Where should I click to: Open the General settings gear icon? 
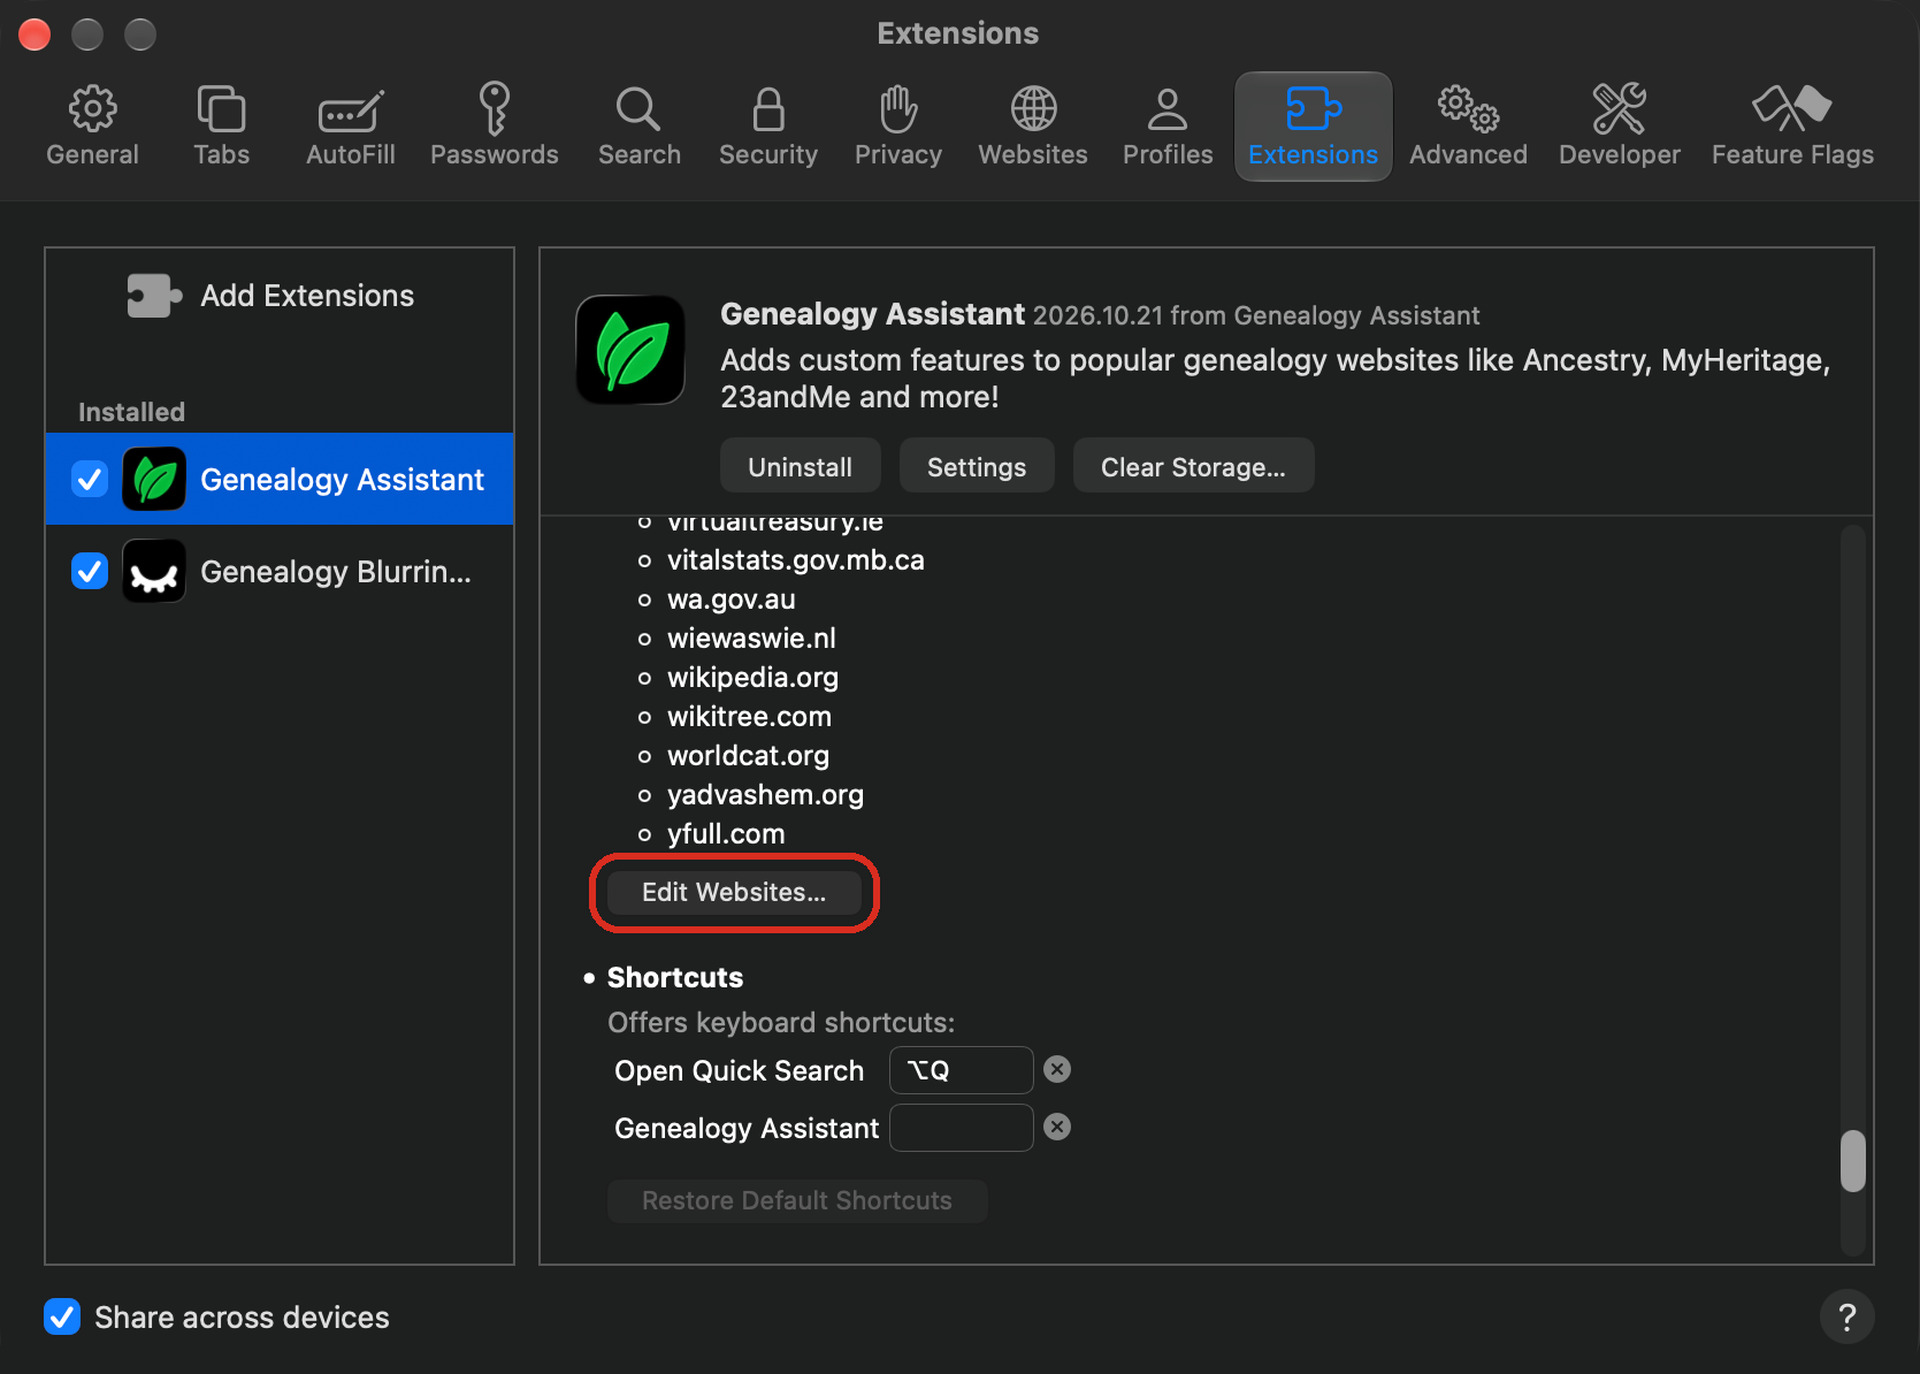[92, 108]
